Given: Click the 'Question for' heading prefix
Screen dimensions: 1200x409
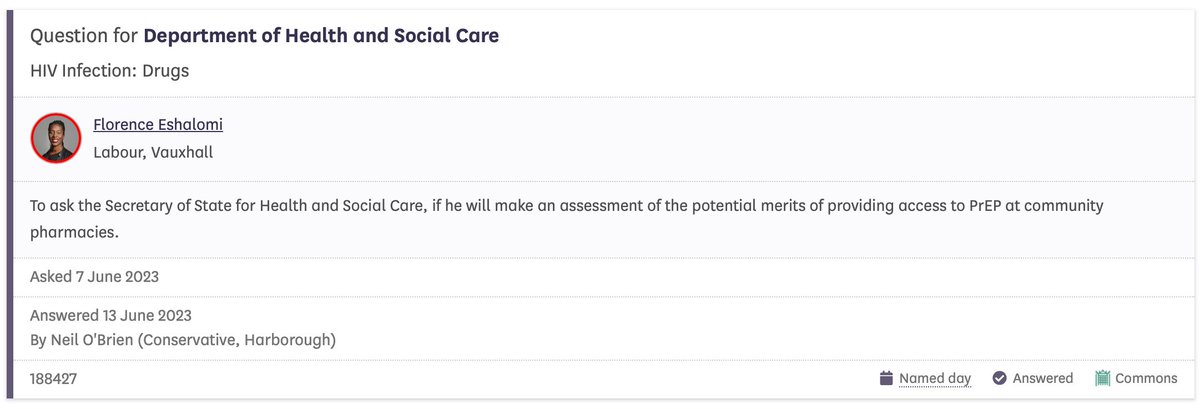Looking at the screenshot, I should pos(84,36).
